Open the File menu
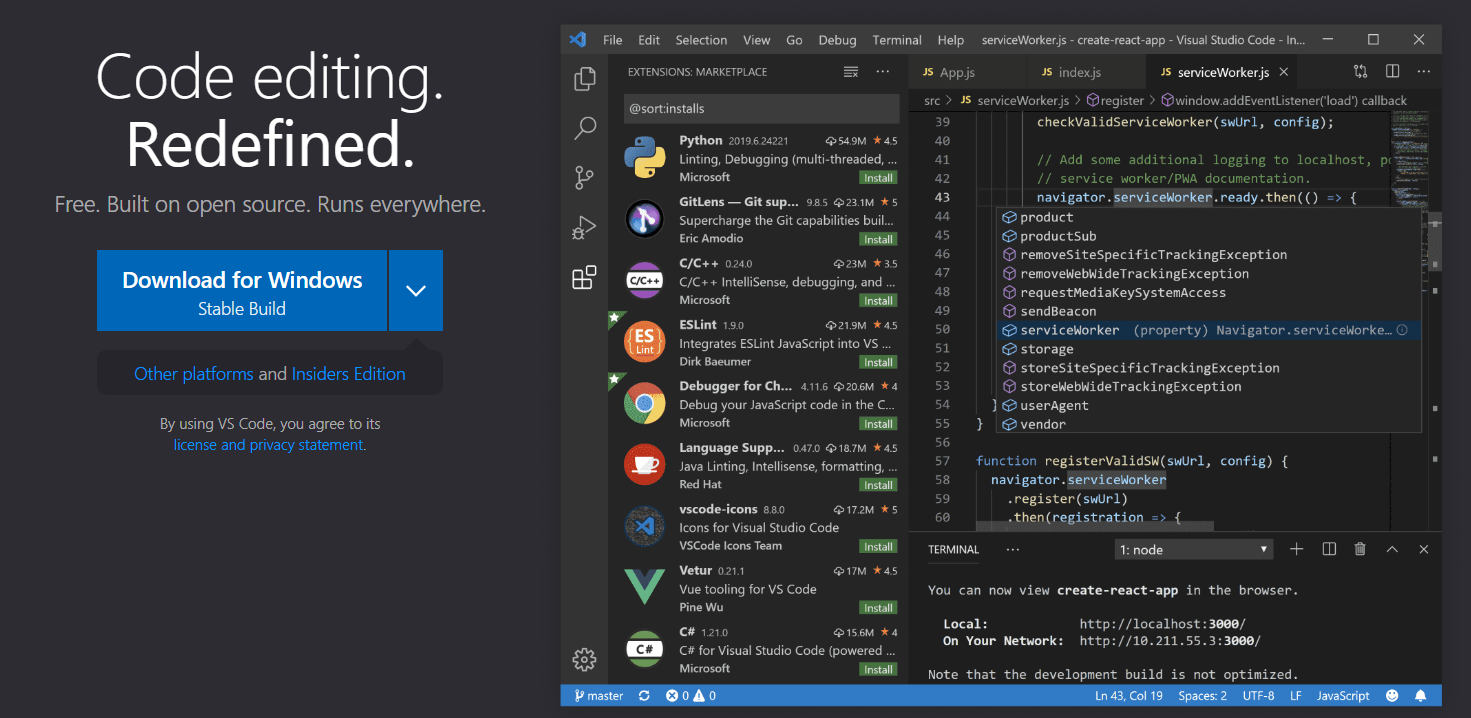 click(613, 40)
